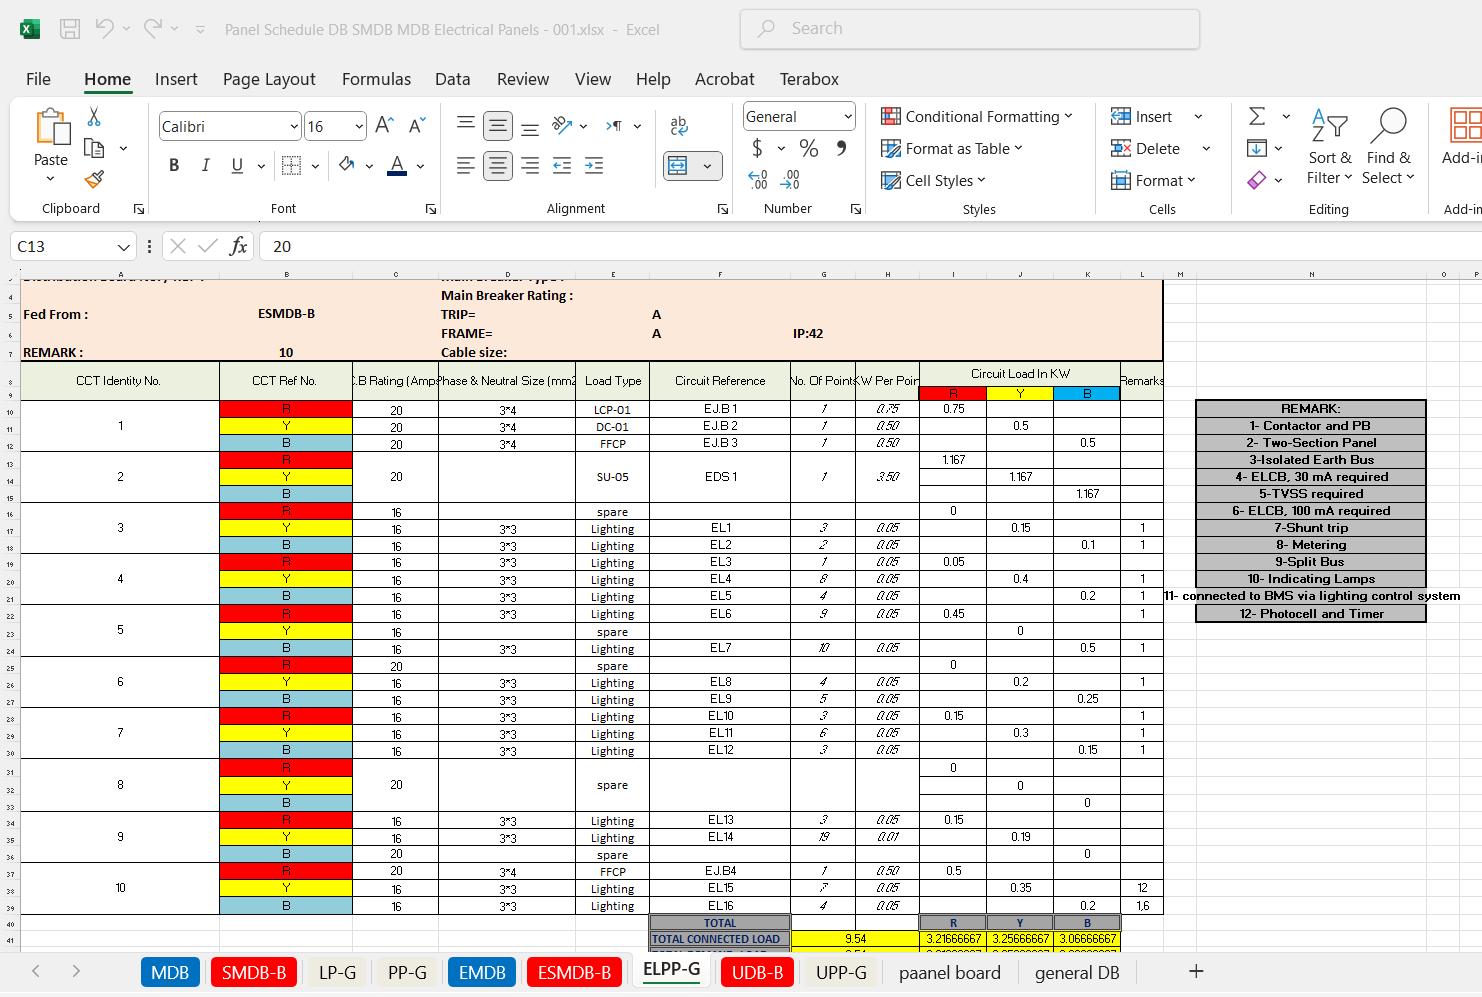Screen dimensions: 1482x997
Task: Toggle Wrap Text option
Action: click(678, 126)
